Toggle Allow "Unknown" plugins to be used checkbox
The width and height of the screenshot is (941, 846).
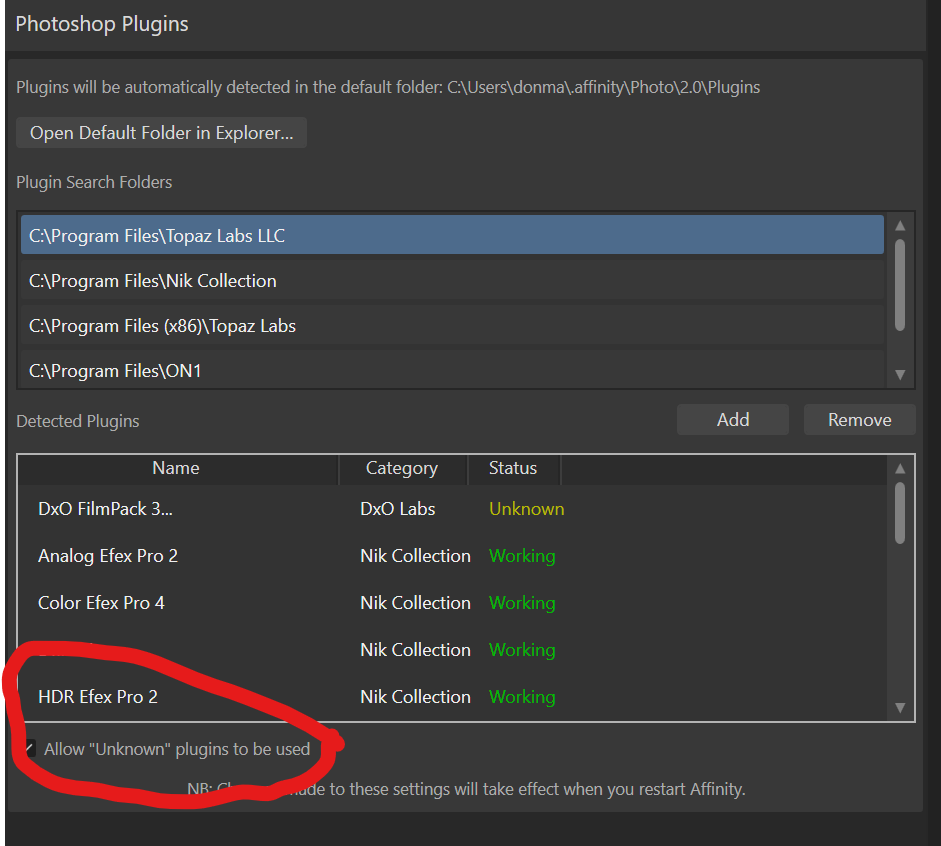28,748
